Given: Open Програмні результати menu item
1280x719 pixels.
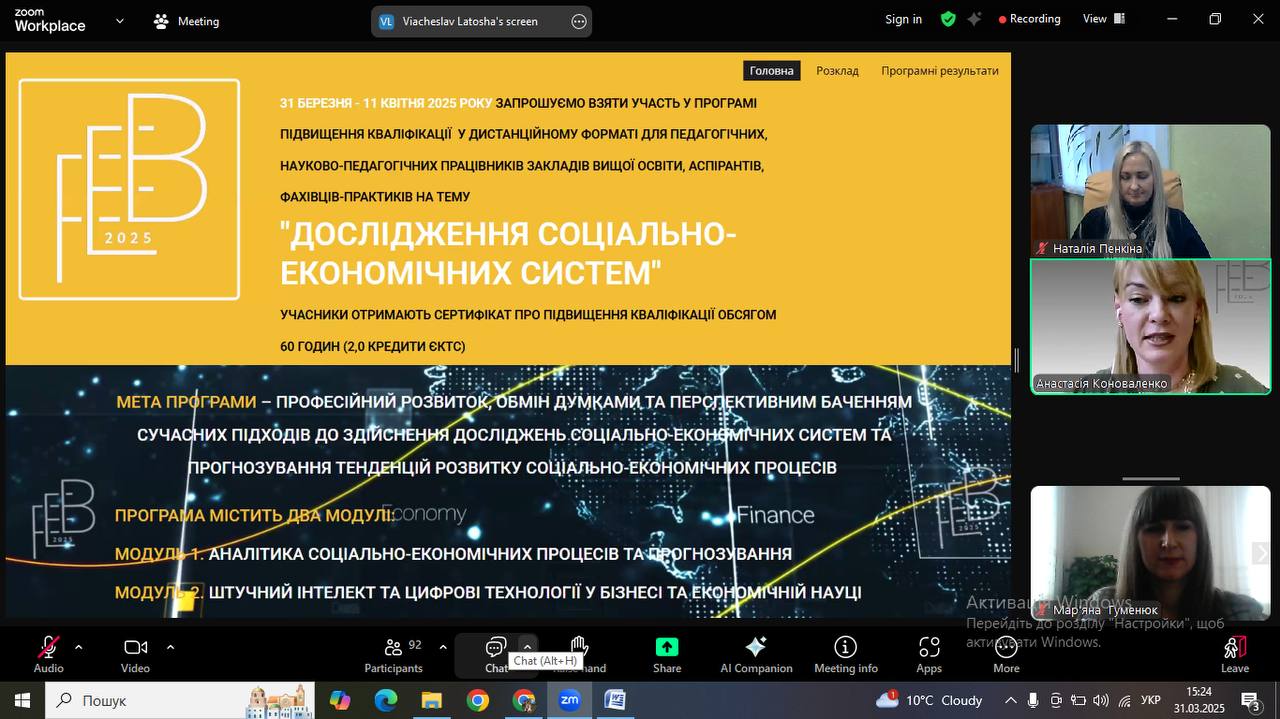Looking at the screenshot, I should pyautogui.click(x=939, y=71).
